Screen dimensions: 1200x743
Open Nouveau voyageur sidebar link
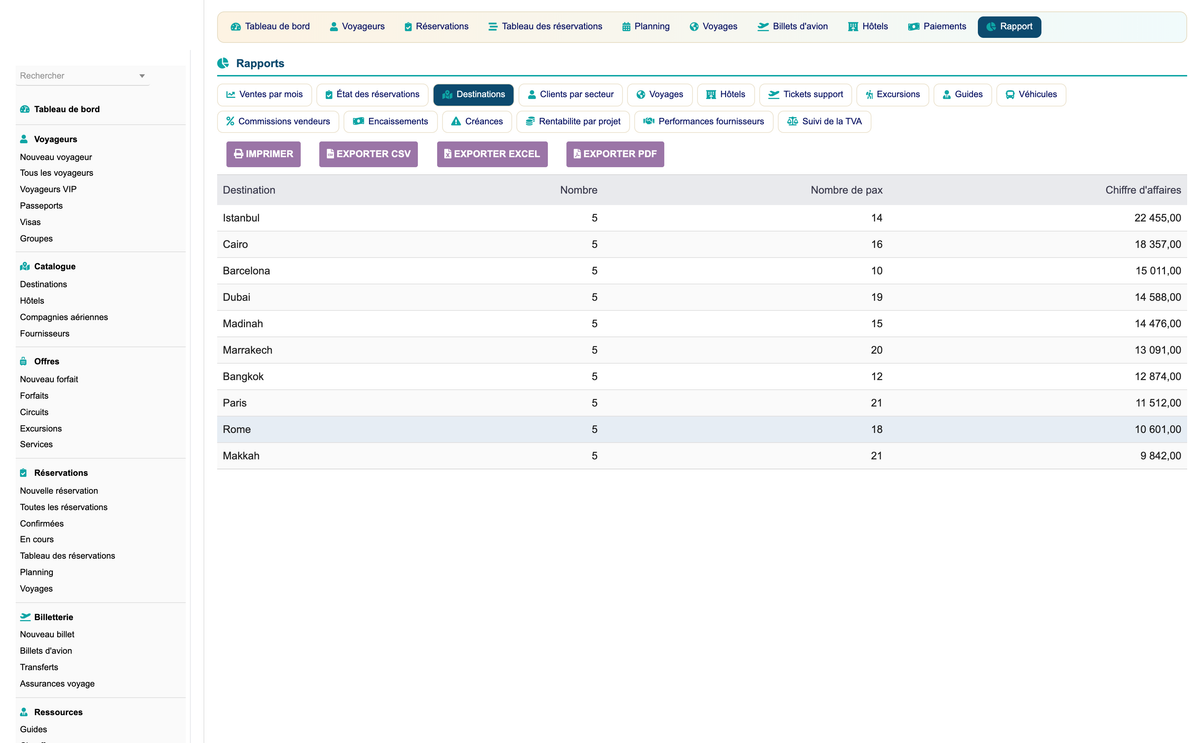(56, 157)
